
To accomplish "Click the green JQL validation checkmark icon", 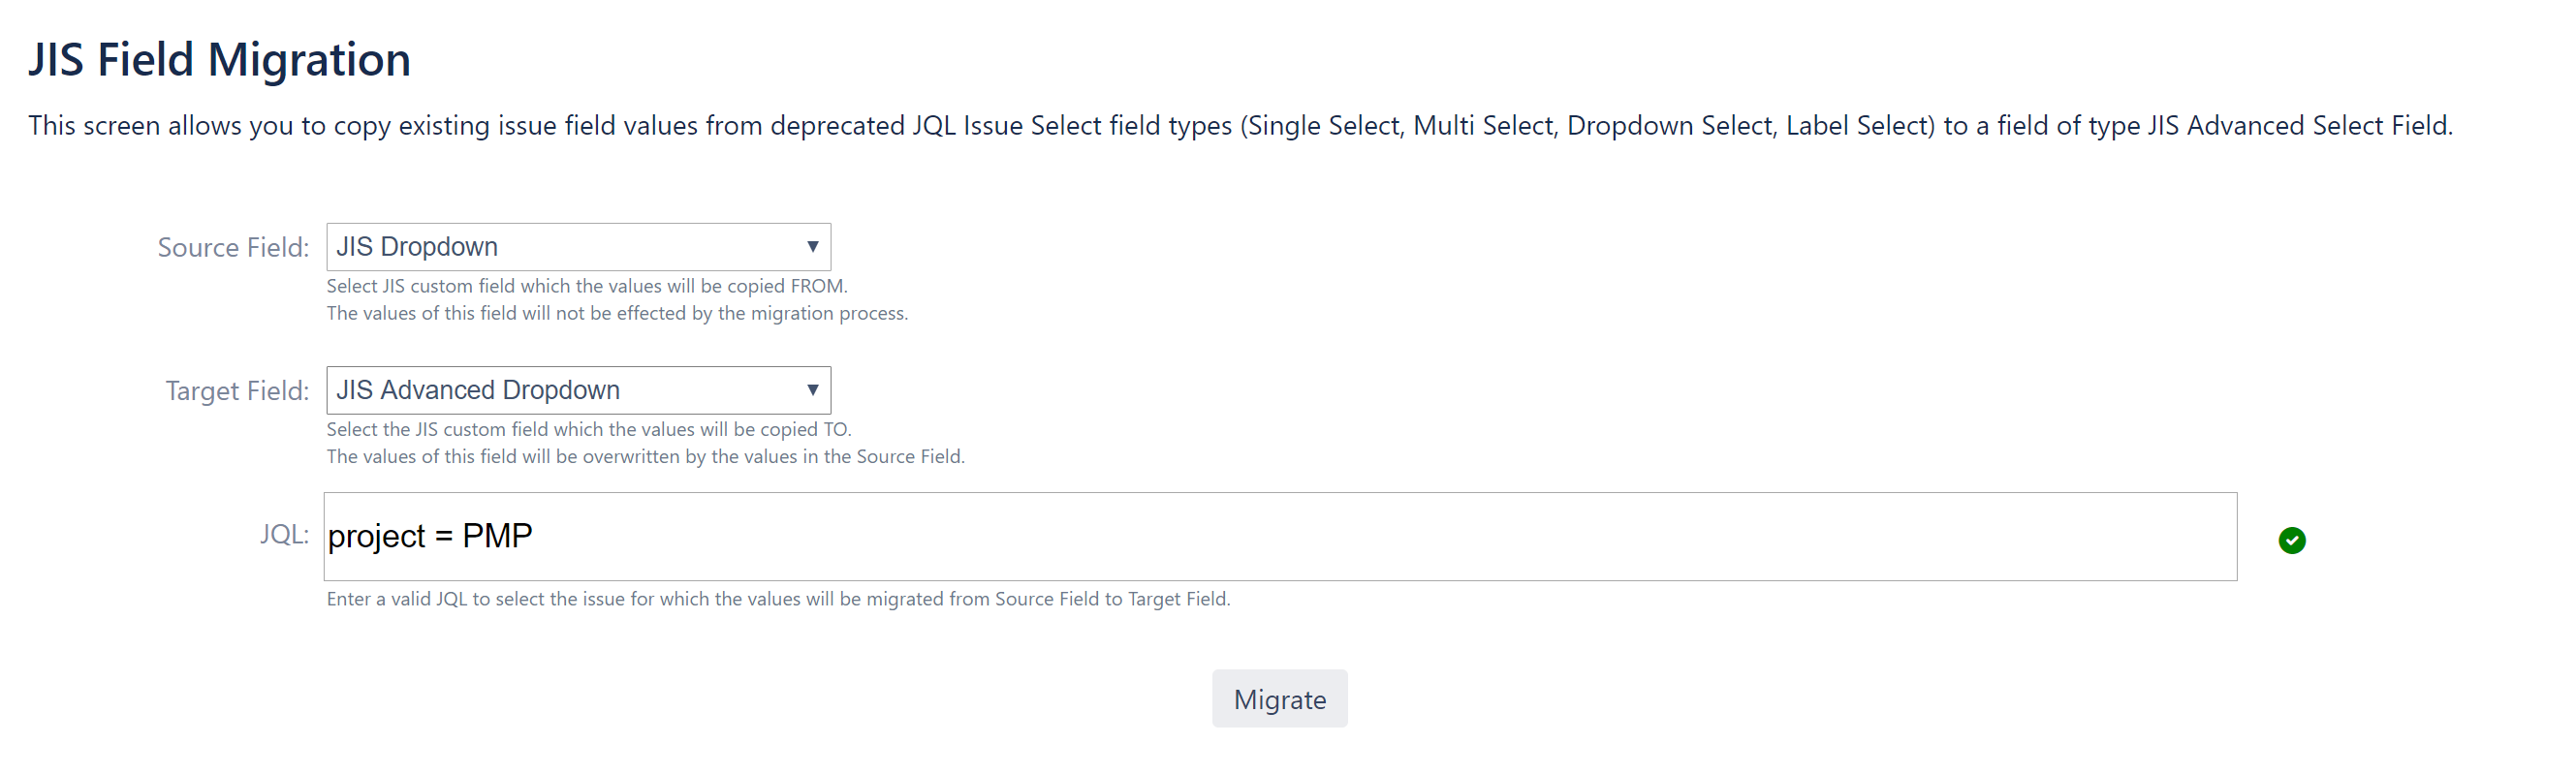I will (2293, 539).
